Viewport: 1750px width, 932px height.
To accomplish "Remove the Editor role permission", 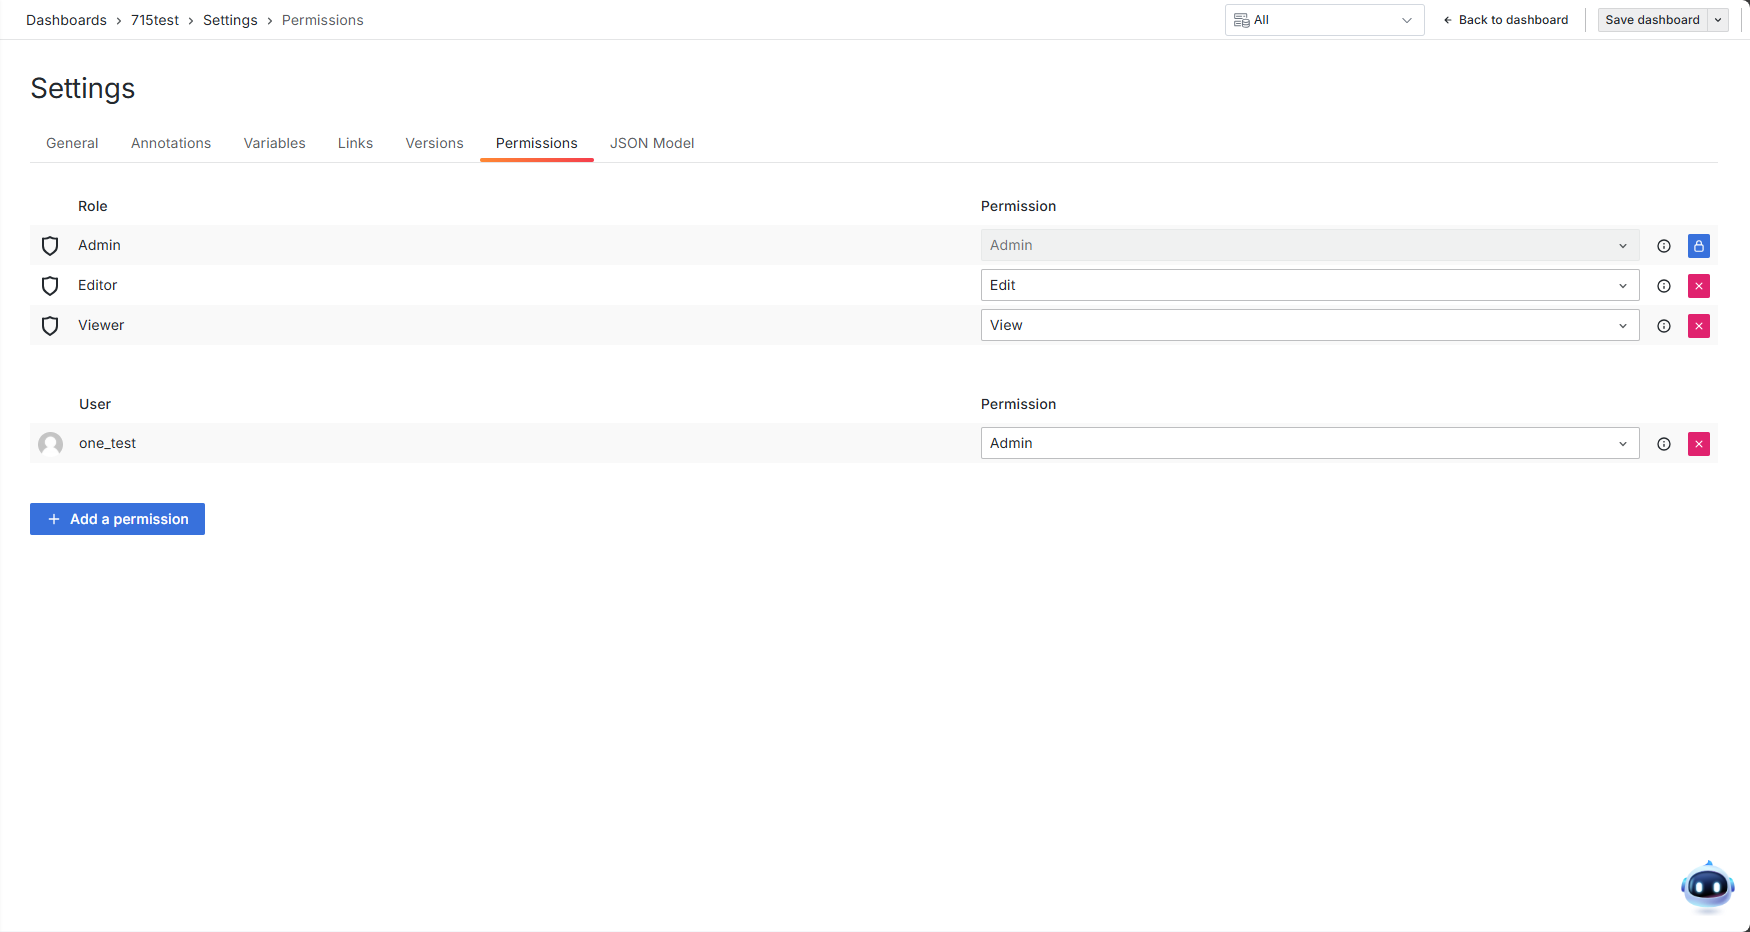I will (1698, 286).
